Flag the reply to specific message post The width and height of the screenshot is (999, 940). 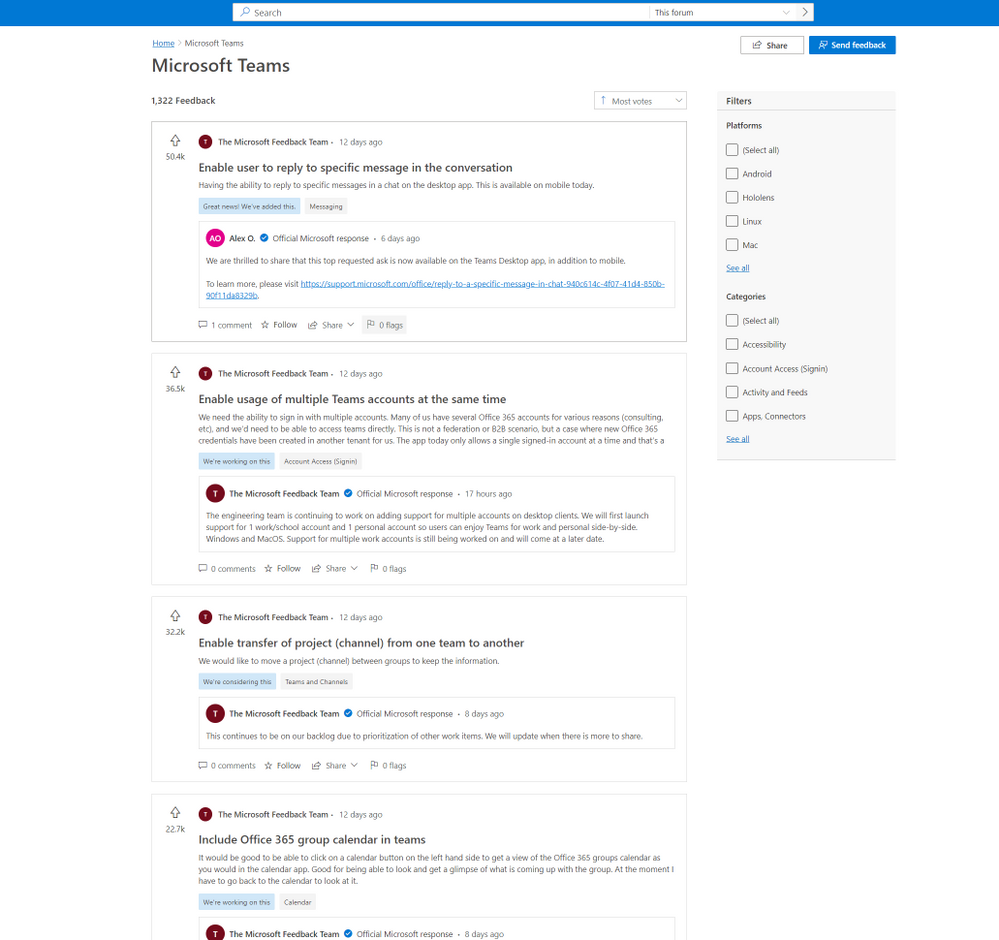tap(385, 325)
